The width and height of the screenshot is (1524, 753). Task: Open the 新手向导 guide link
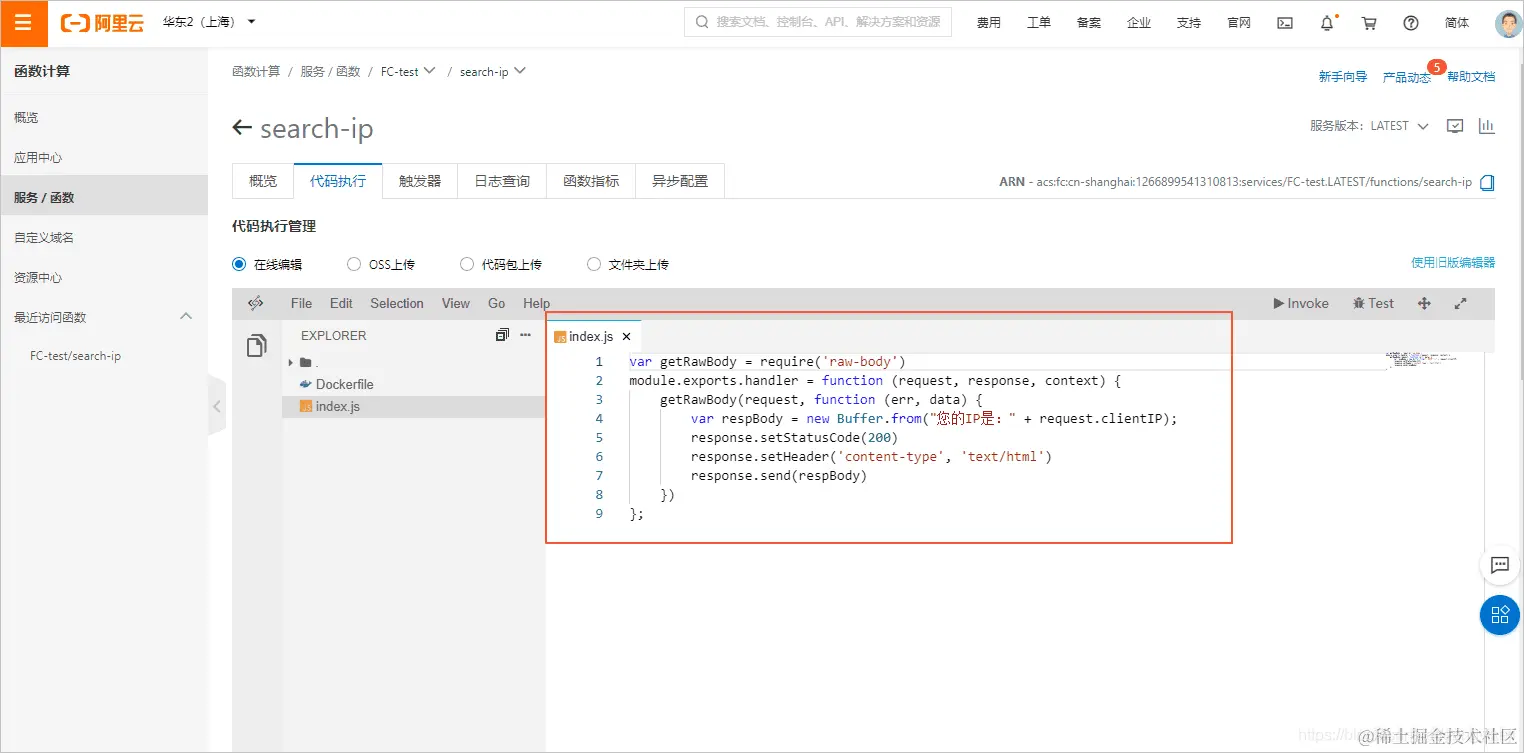1343,75
